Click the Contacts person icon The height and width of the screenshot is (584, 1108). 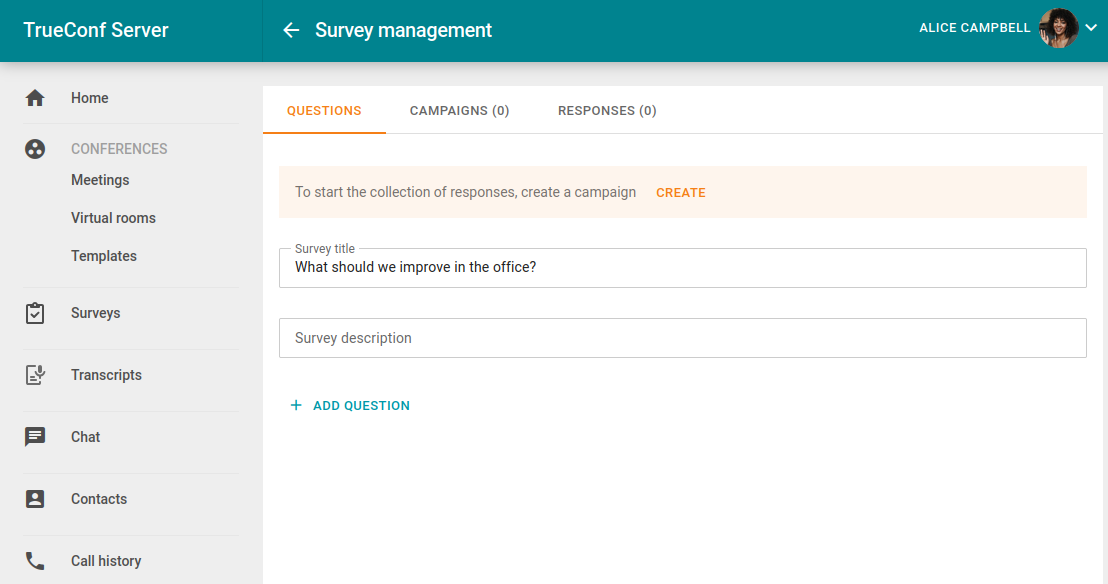pos(35,499)
